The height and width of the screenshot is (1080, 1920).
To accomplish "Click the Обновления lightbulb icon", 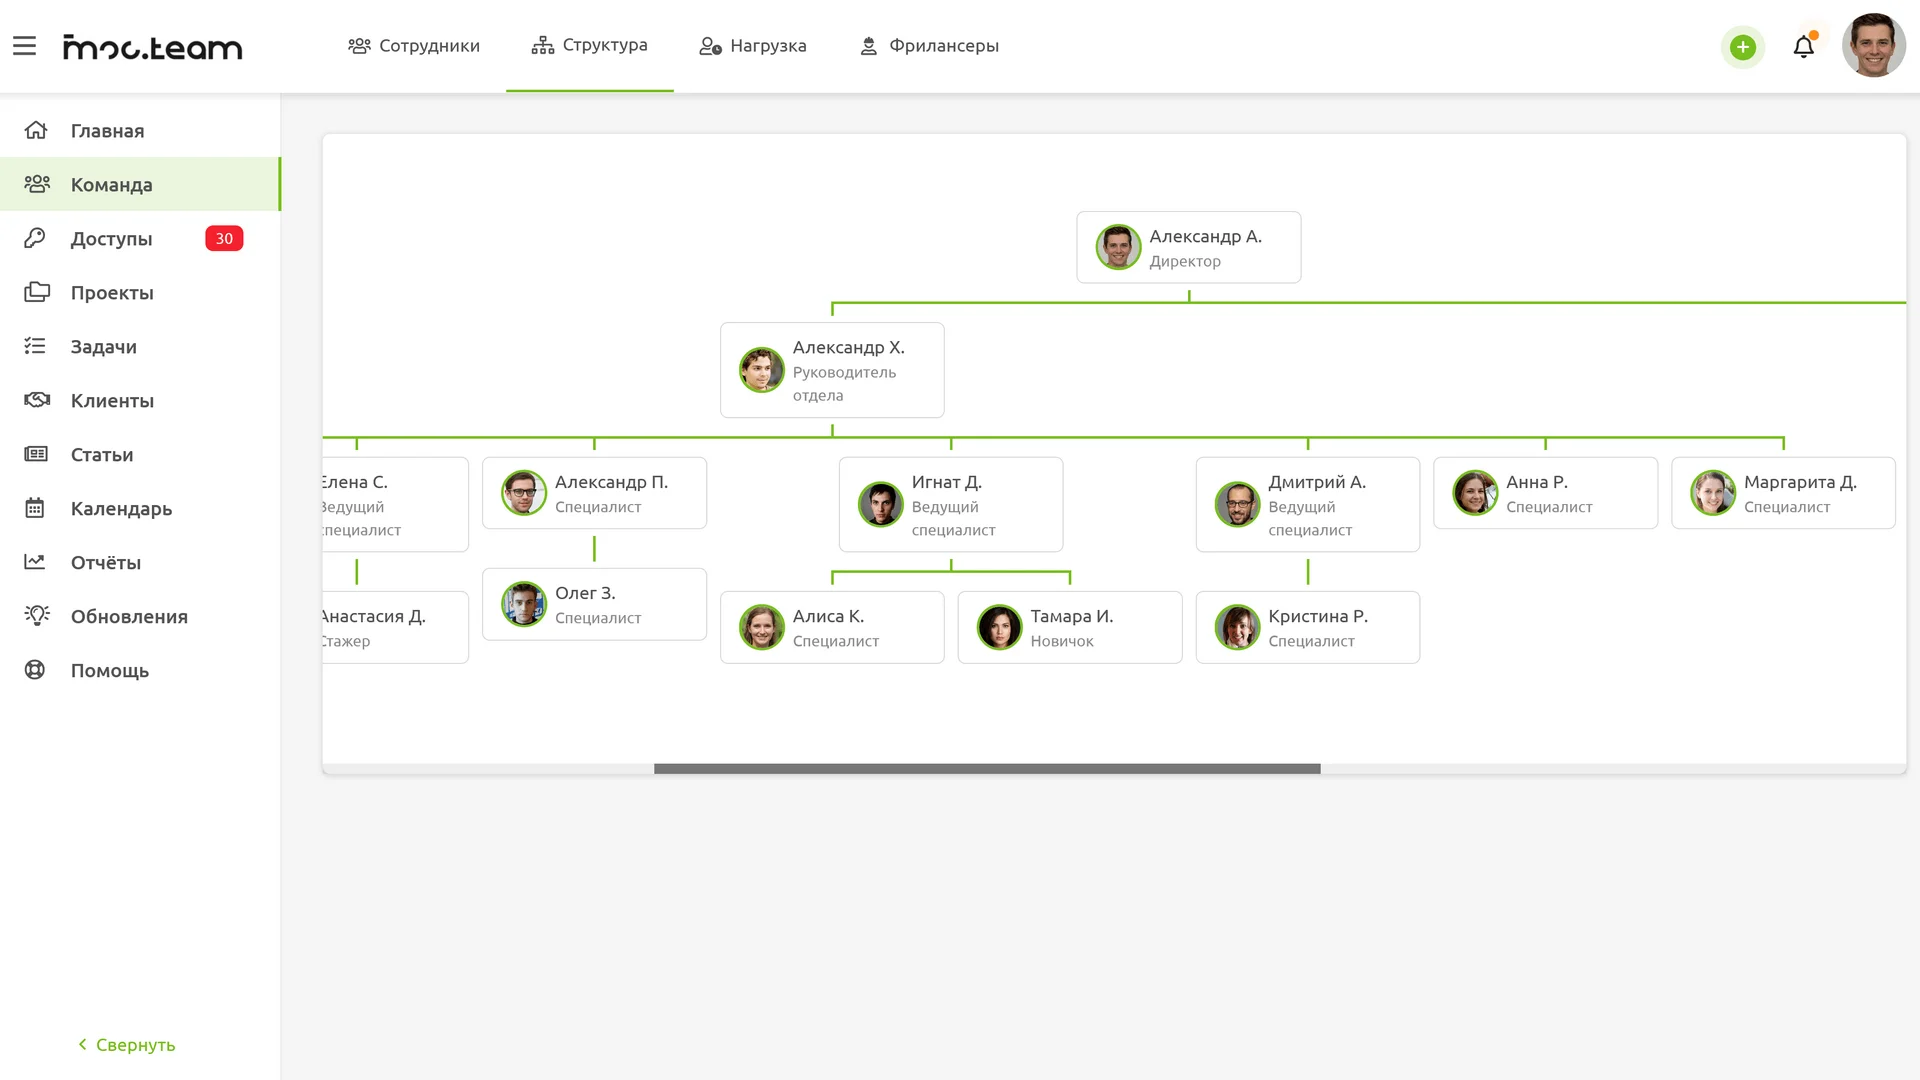I will click(x=36, y=616).
